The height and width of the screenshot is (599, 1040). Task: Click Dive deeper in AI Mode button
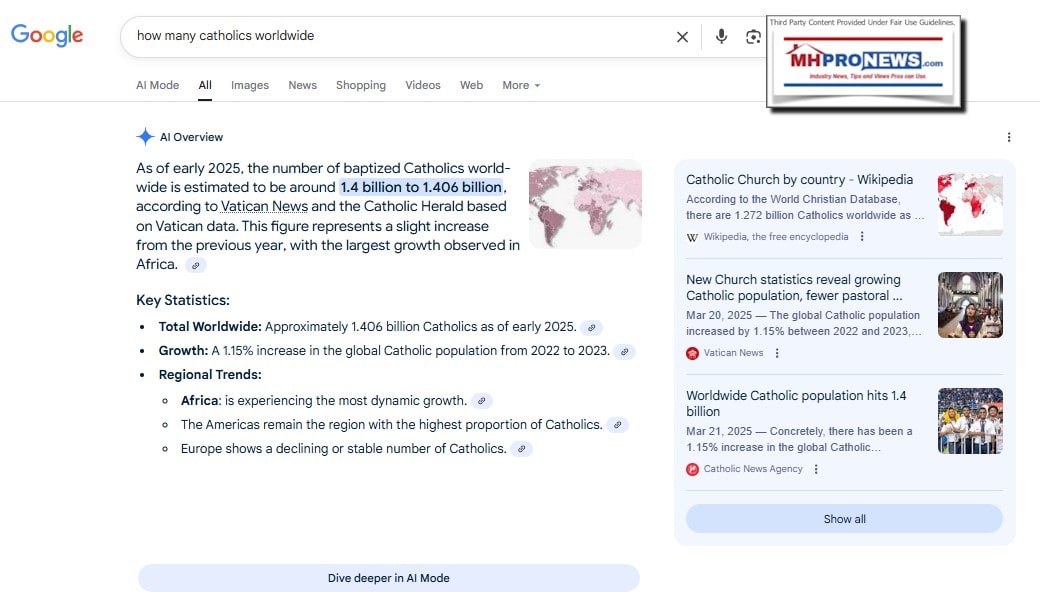point(388,578)
